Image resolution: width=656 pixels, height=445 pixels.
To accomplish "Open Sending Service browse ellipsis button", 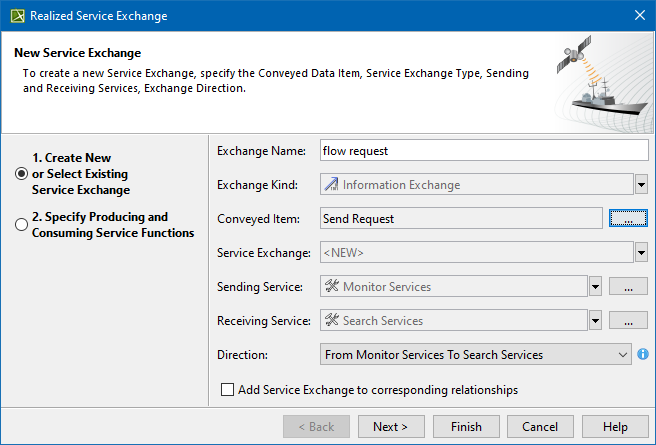I will (629, 287).
